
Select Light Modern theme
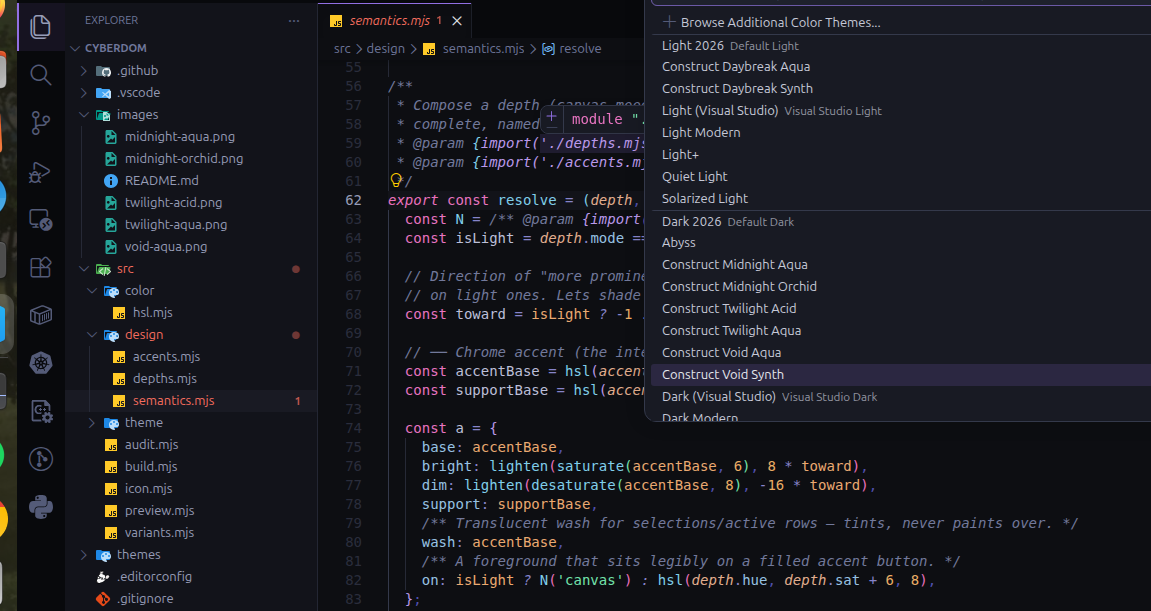pos(901,133)
